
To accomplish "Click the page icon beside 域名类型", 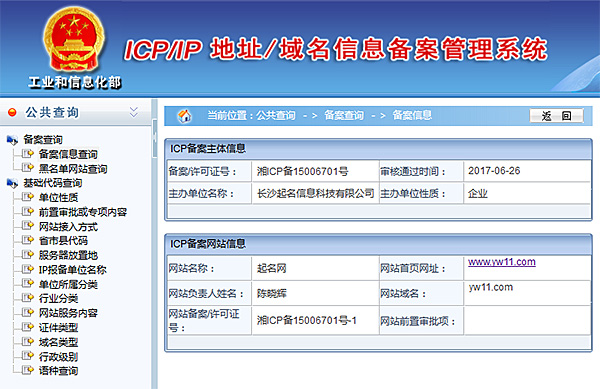I will (28, 341).
